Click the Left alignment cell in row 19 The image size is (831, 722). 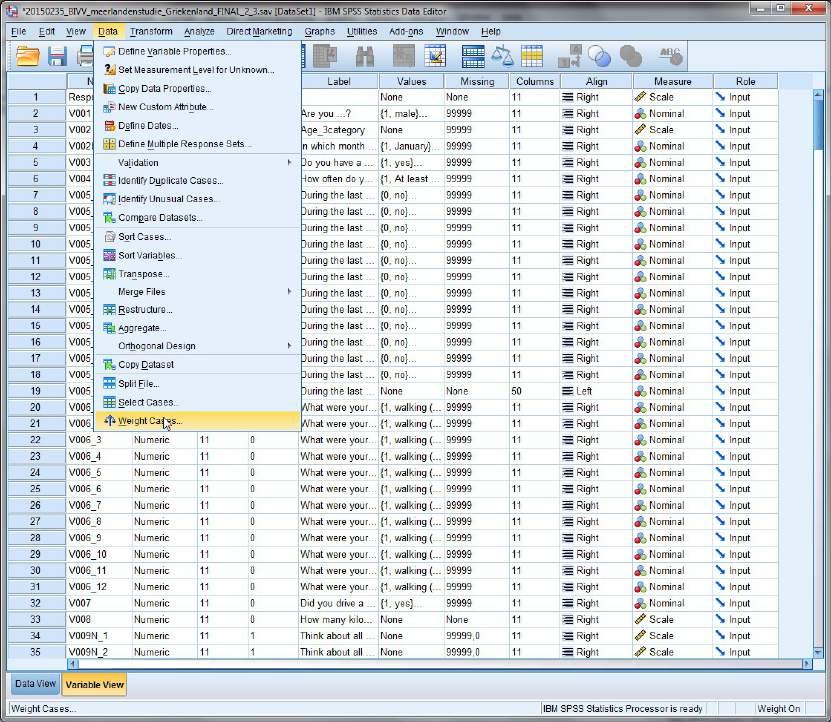tap(596, 391)
